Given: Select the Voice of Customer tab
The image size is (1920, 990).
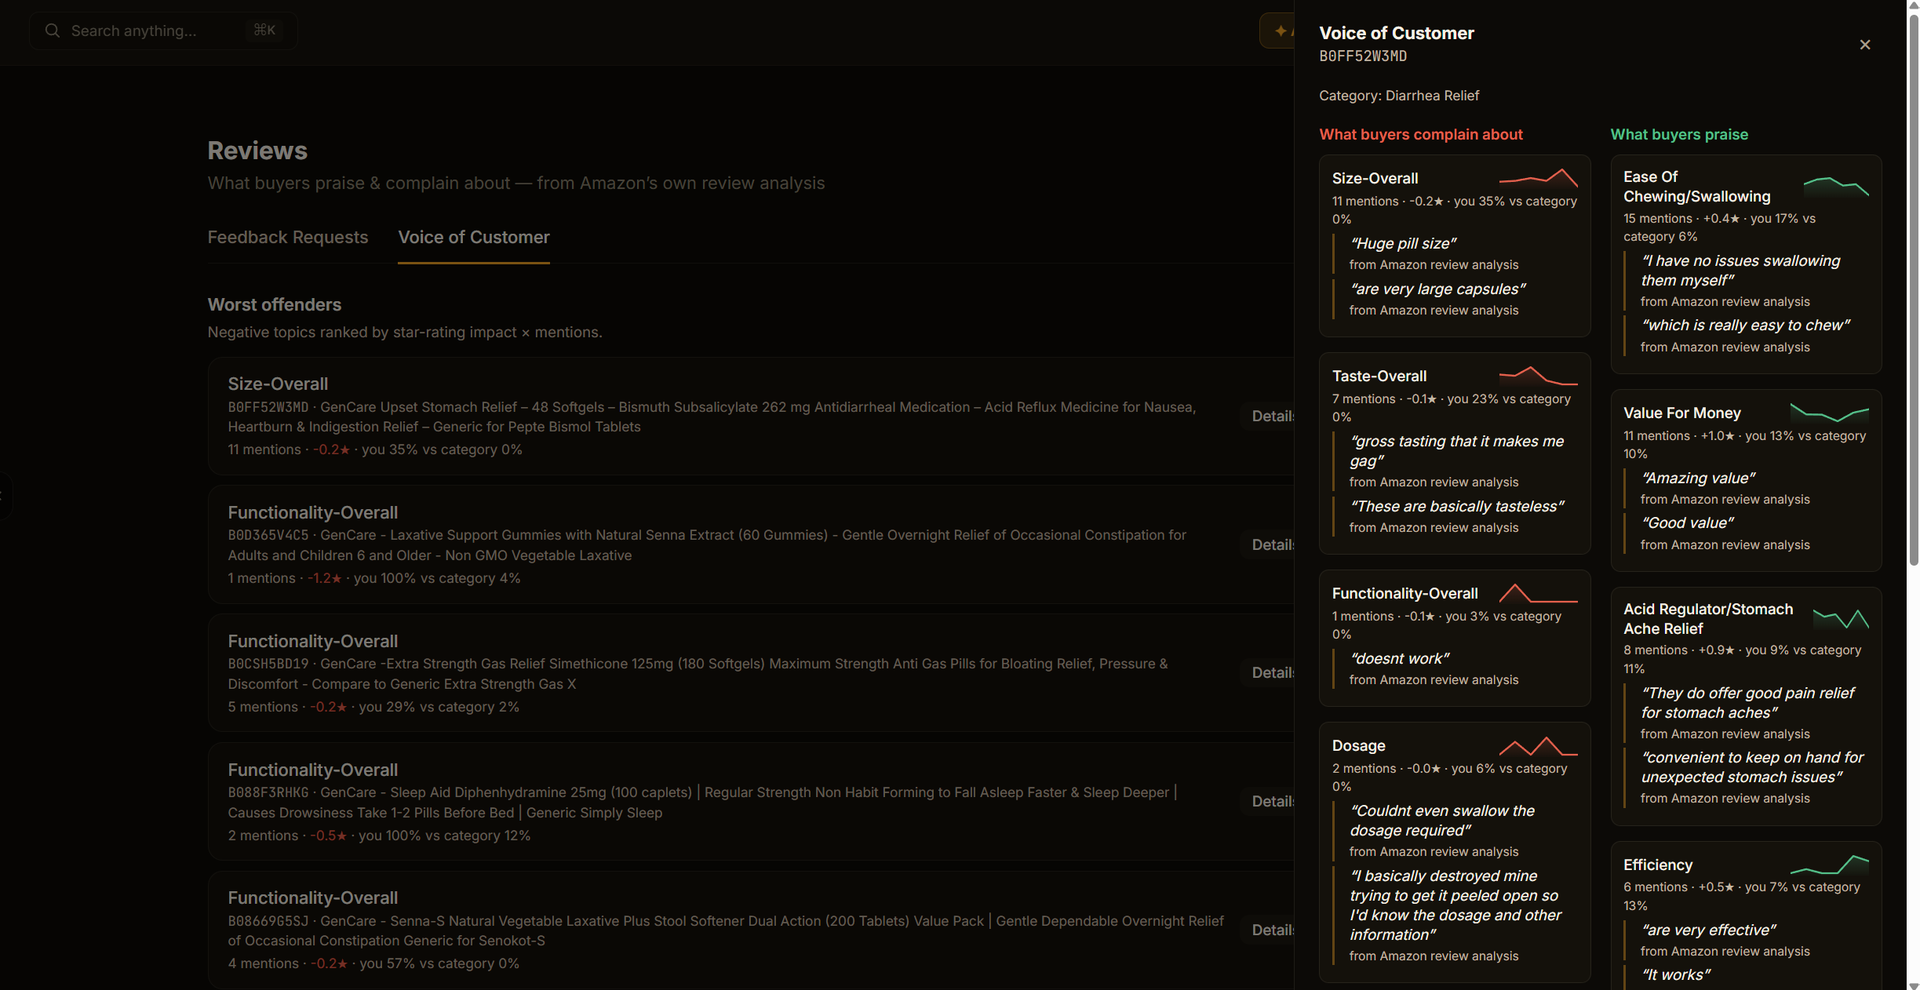Looking at the screenshot, I should tap(474, 237).
